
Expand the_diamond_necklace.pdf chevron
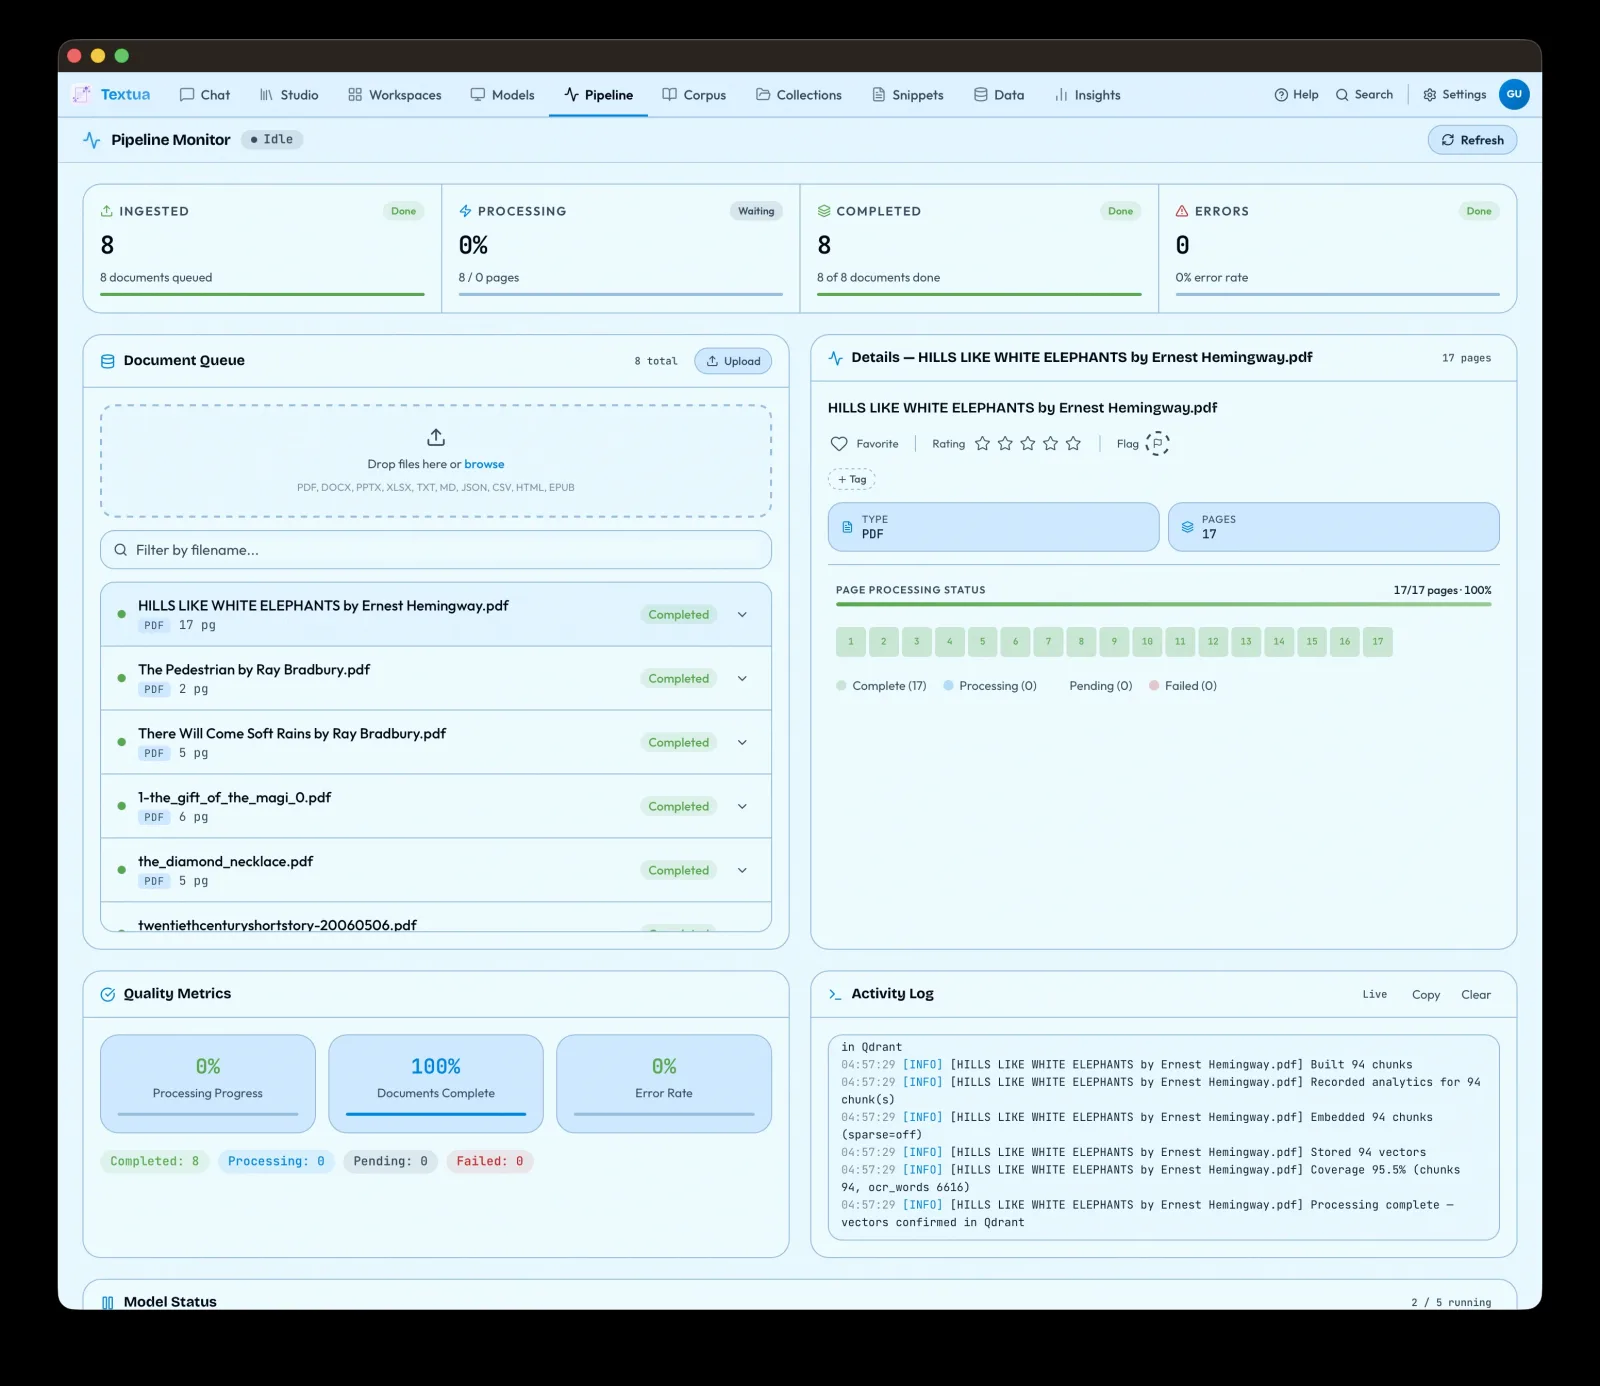(742, 871)
